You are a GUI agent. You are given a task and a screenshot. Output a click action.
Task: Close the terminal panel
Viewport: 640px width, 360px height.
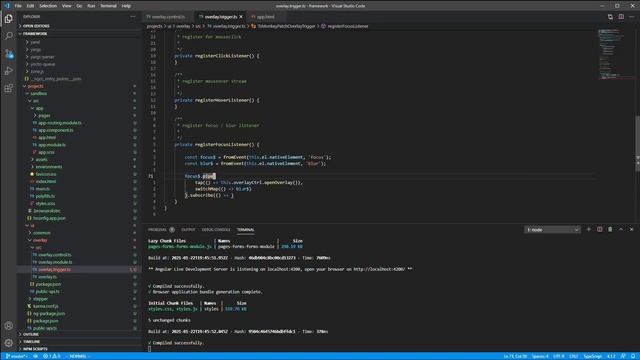(x=631, y=229)
